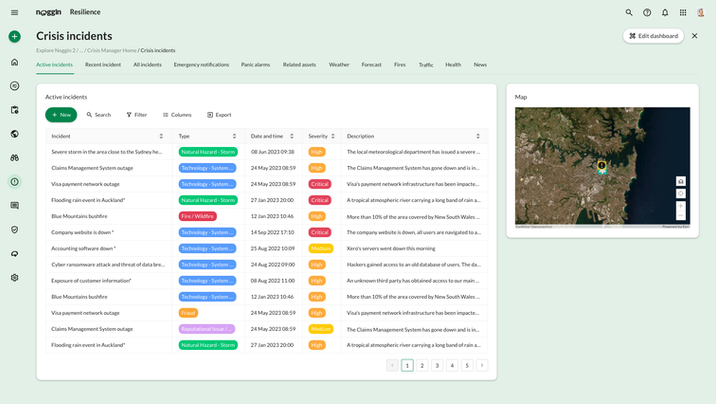This screenshot has width=716, height=404.
Task: Click Edit dashboard button
Action: pyautogui.click(x=653, y=36)
